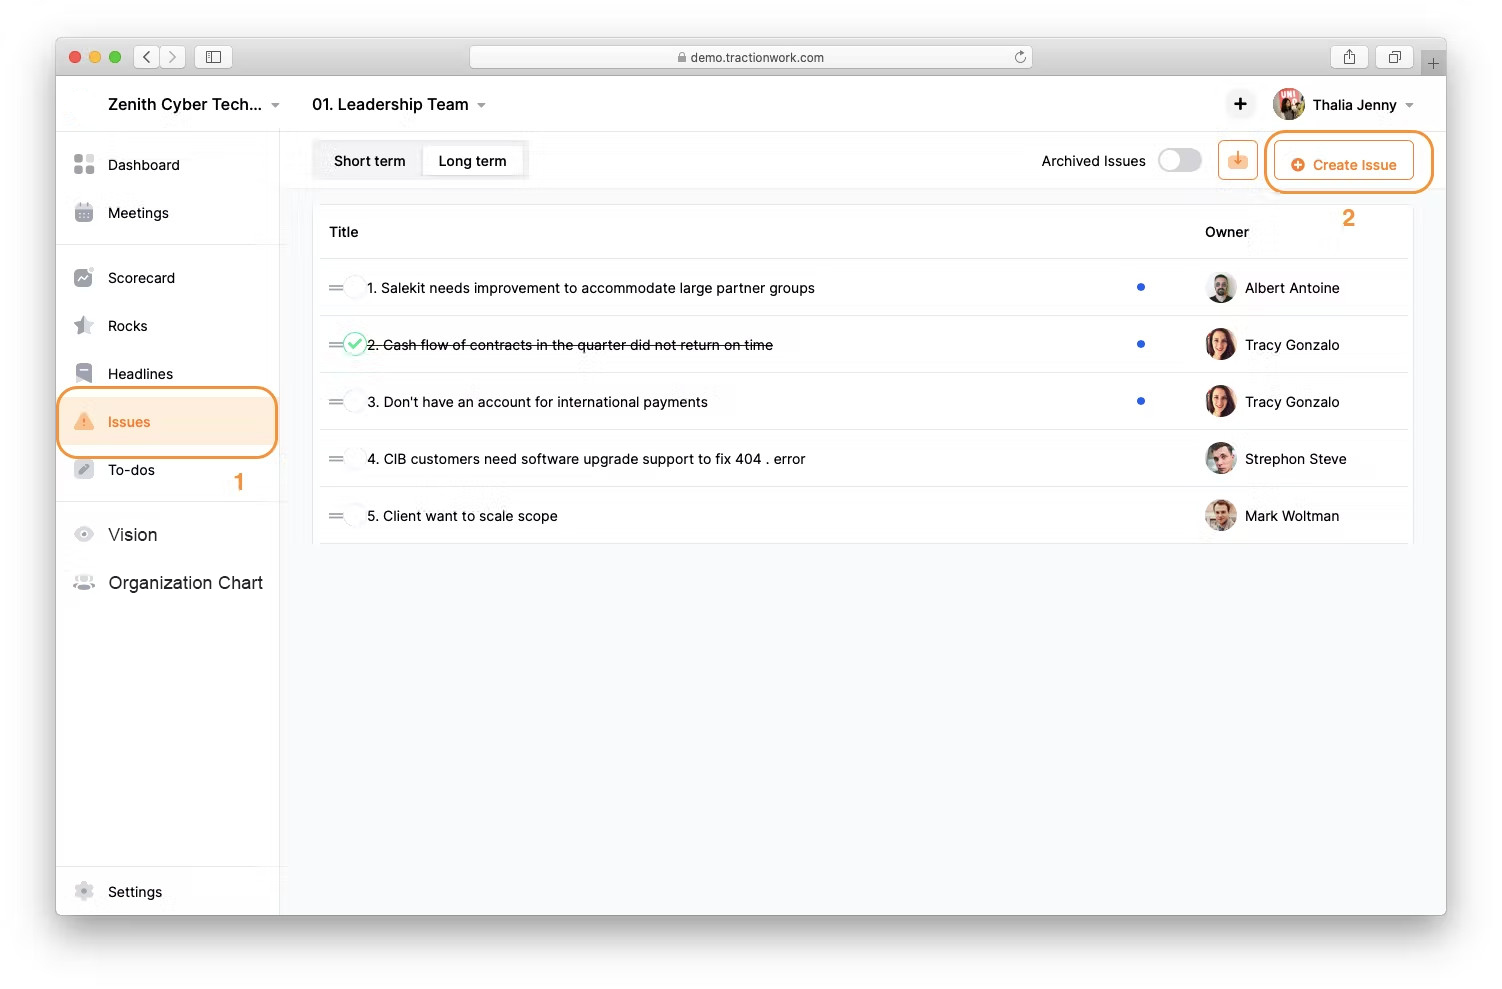The width and height of the screenshot is (1502, 989).
Task: Open issue "Don't have an account for international payments"
Action: 537,402
